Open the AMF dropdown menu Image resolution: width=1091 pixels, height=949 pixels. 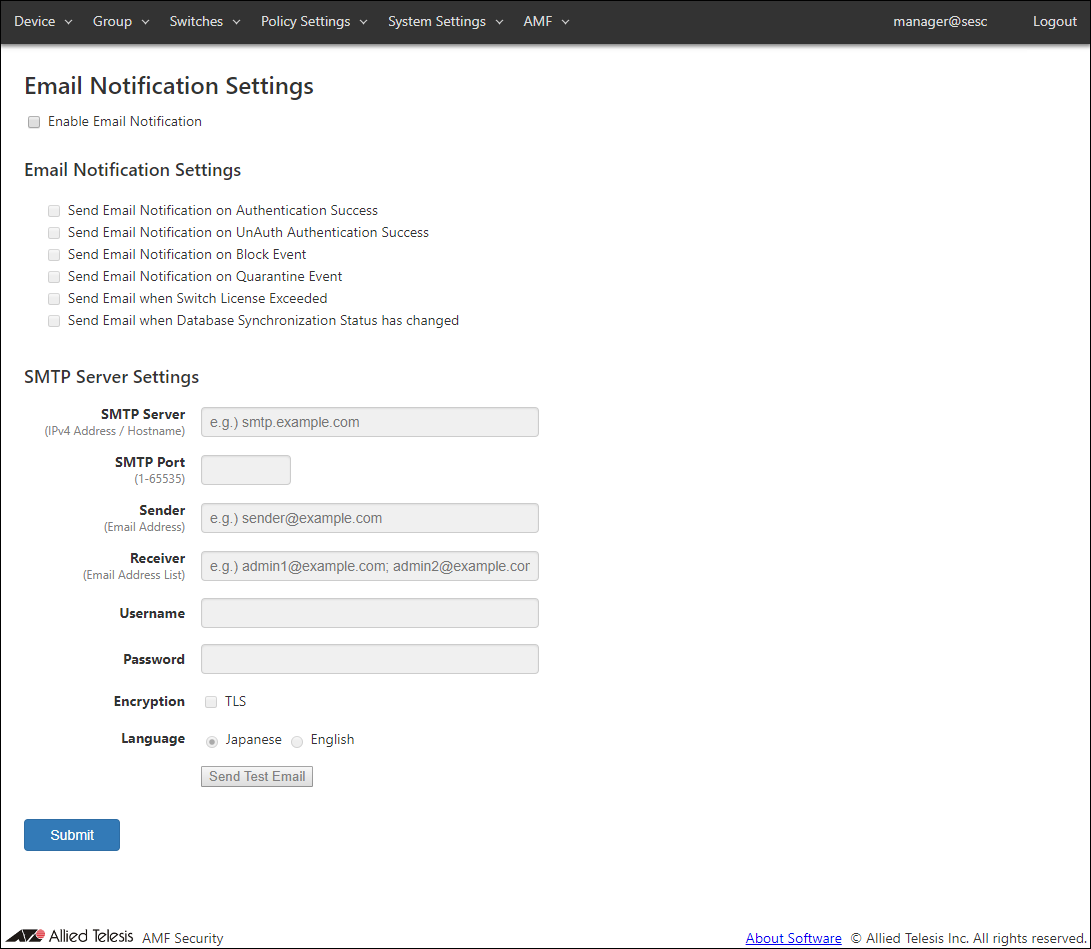tap(546, 21)
